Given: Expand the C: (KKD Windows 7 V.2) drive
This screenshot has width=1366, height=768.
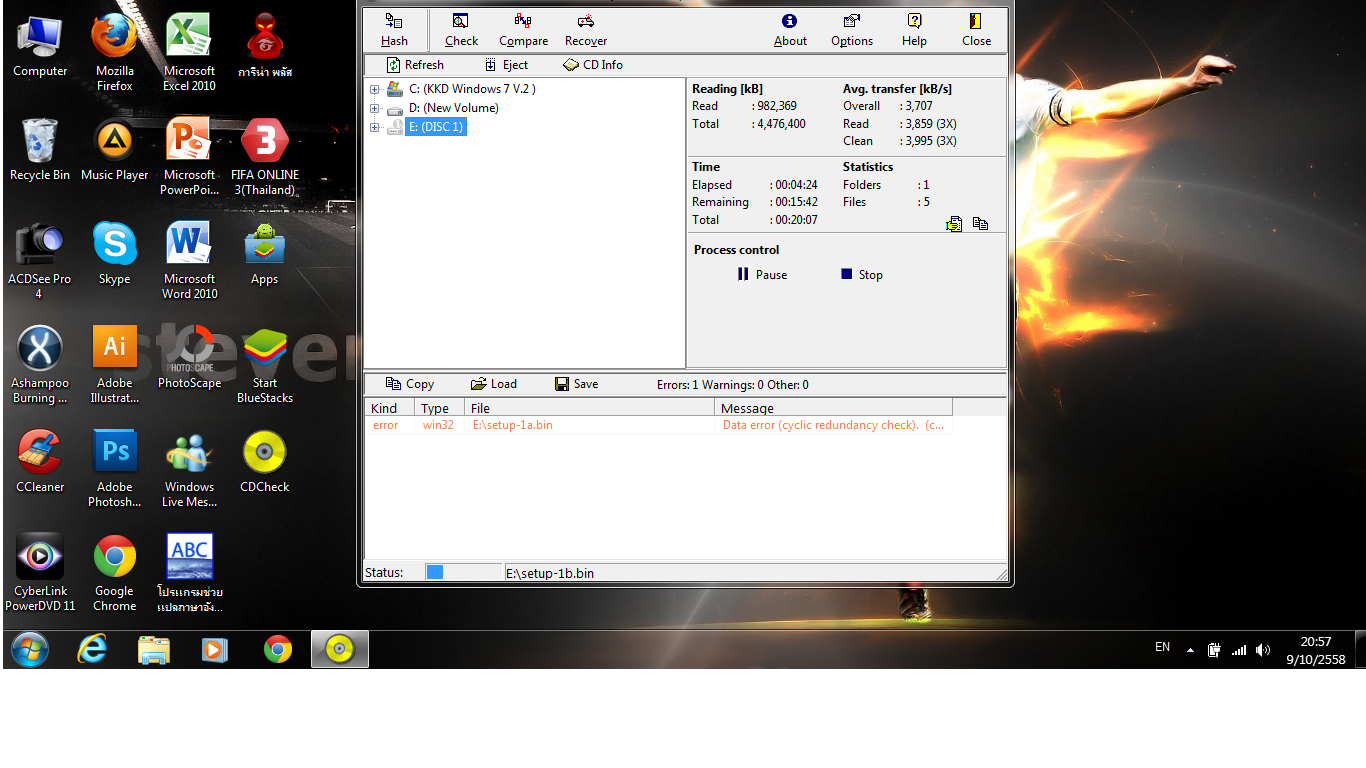Looking at the screenshot, I should [374, 90].
